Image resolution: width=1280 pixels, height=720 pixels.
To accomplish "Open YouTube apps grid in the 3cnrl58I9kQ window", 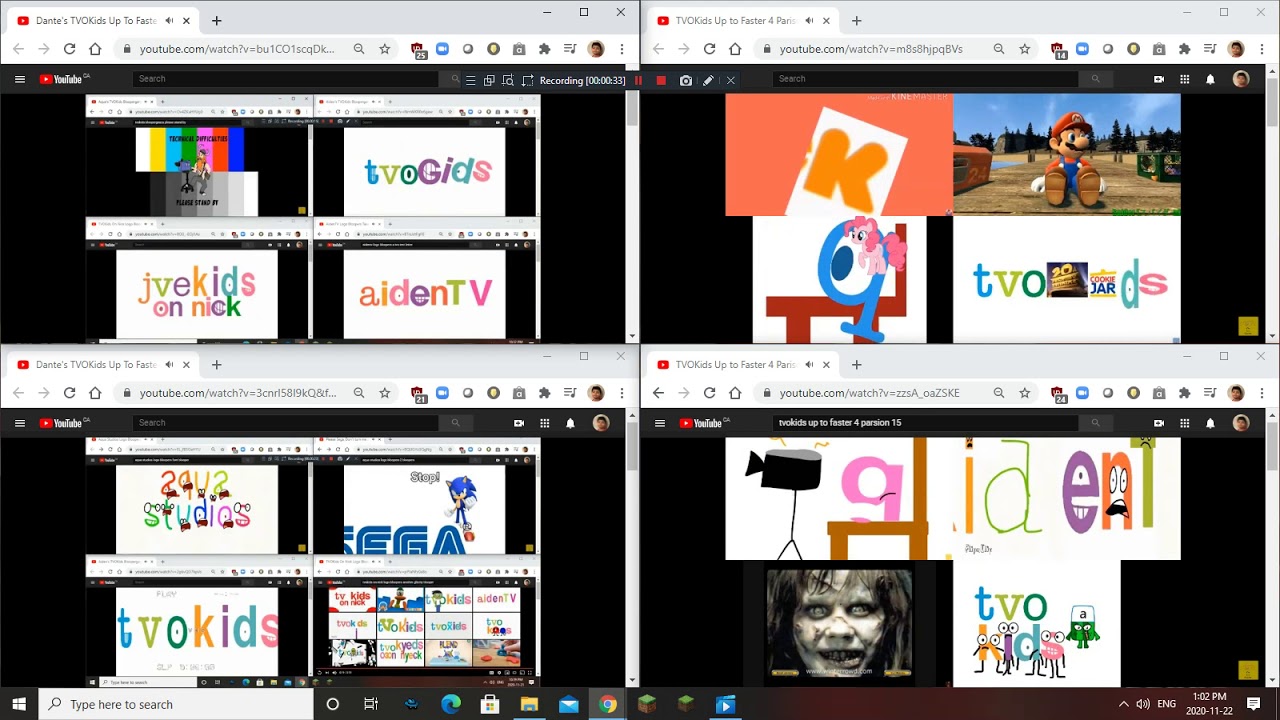I will coord(544,423).
